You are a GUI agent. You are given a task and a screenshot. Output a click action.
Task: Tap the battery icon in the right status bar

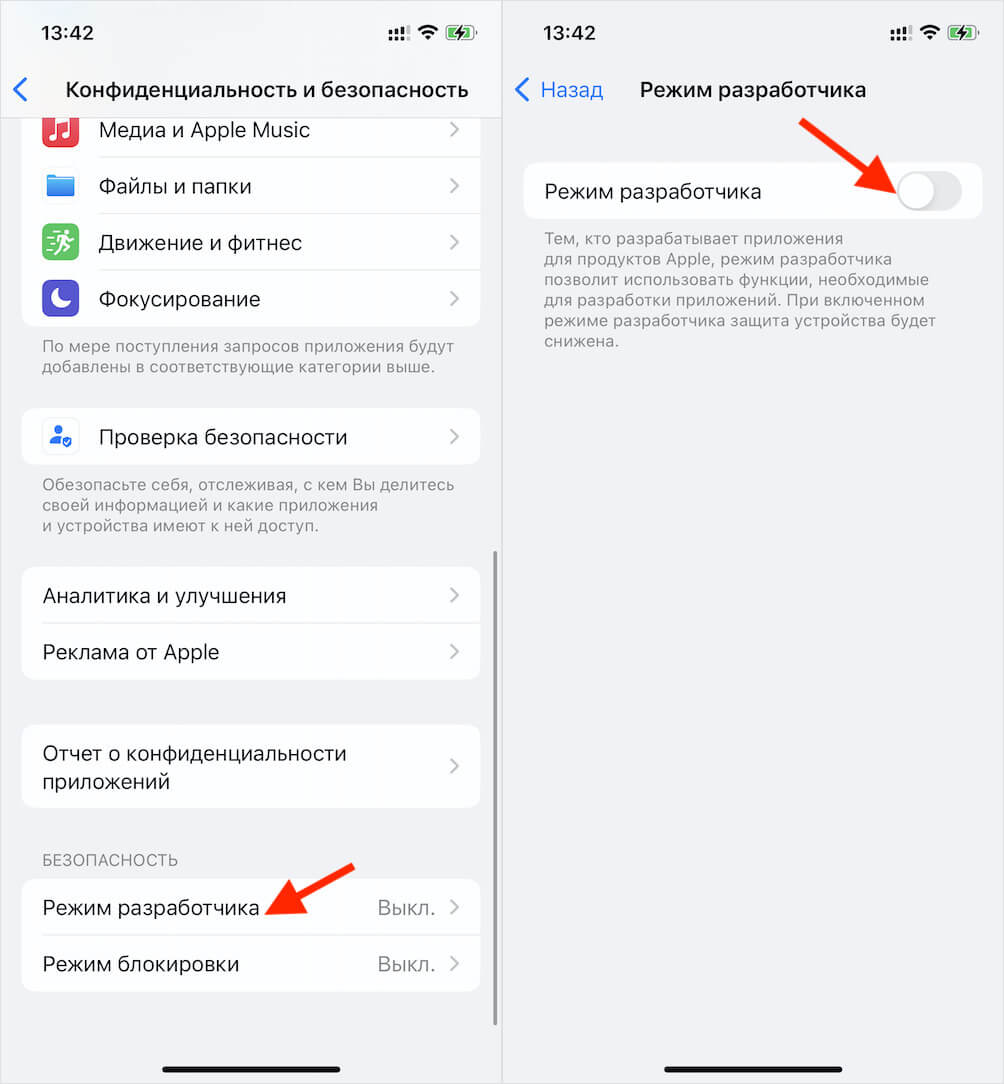[963, 32]
